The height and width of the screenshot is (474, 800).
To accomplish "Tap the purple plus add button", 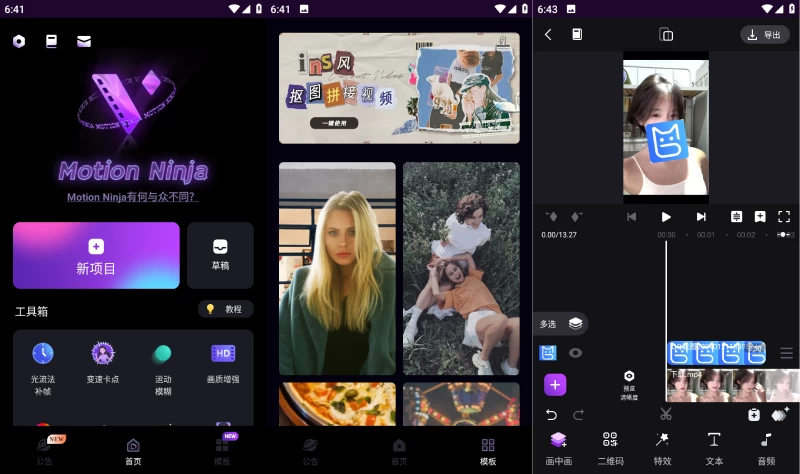I will pyautogui.click(x=555, y=385).
